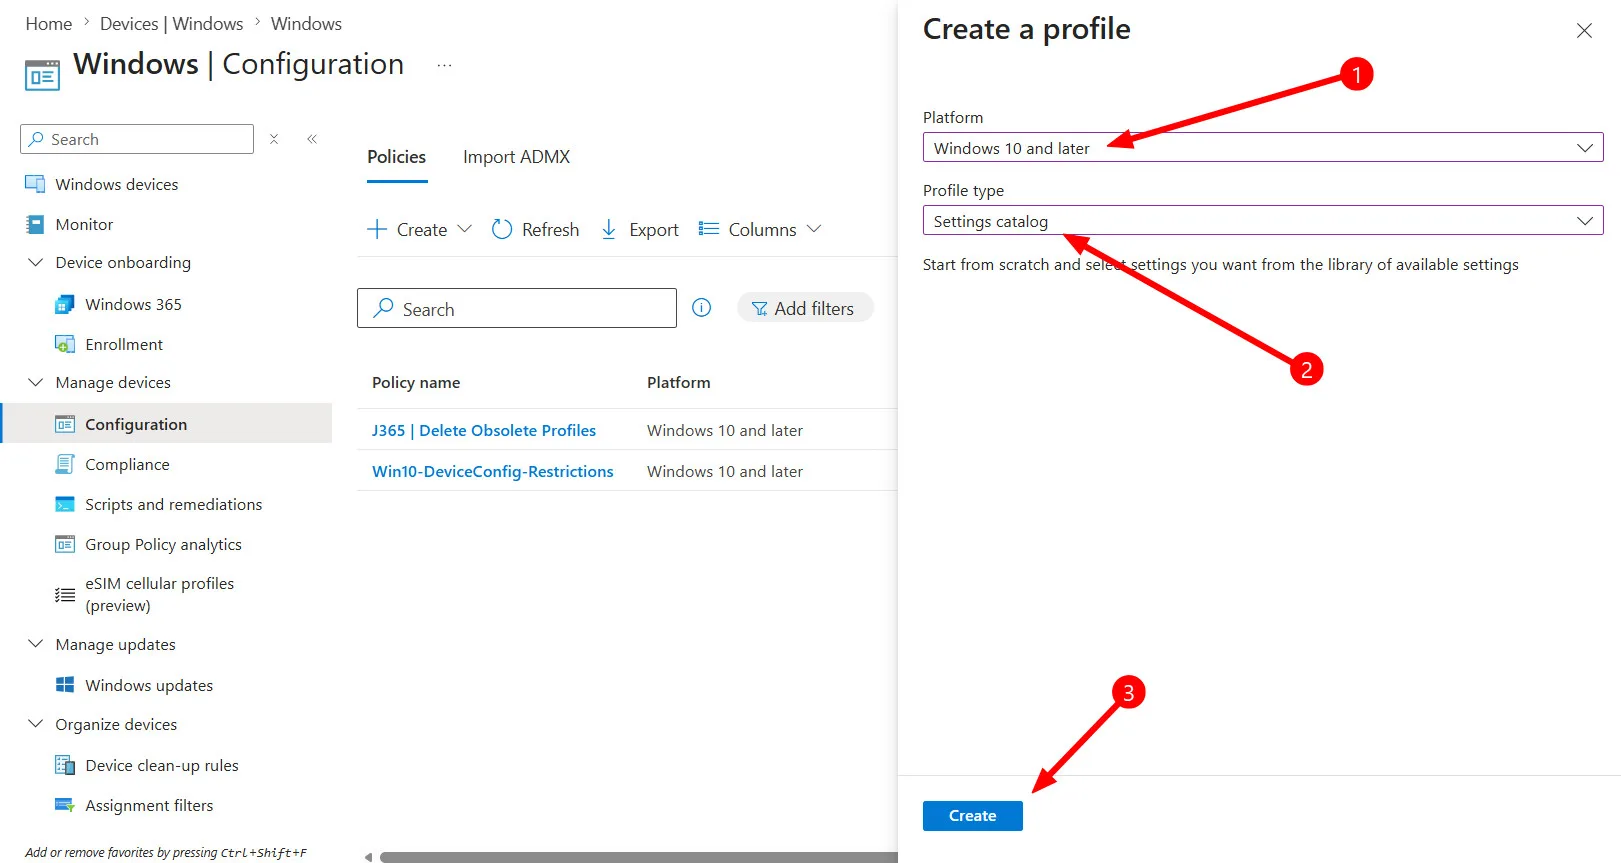Click the Configuration icon in sidebar
Viewport: 1621px width, 863px height.
65,424
